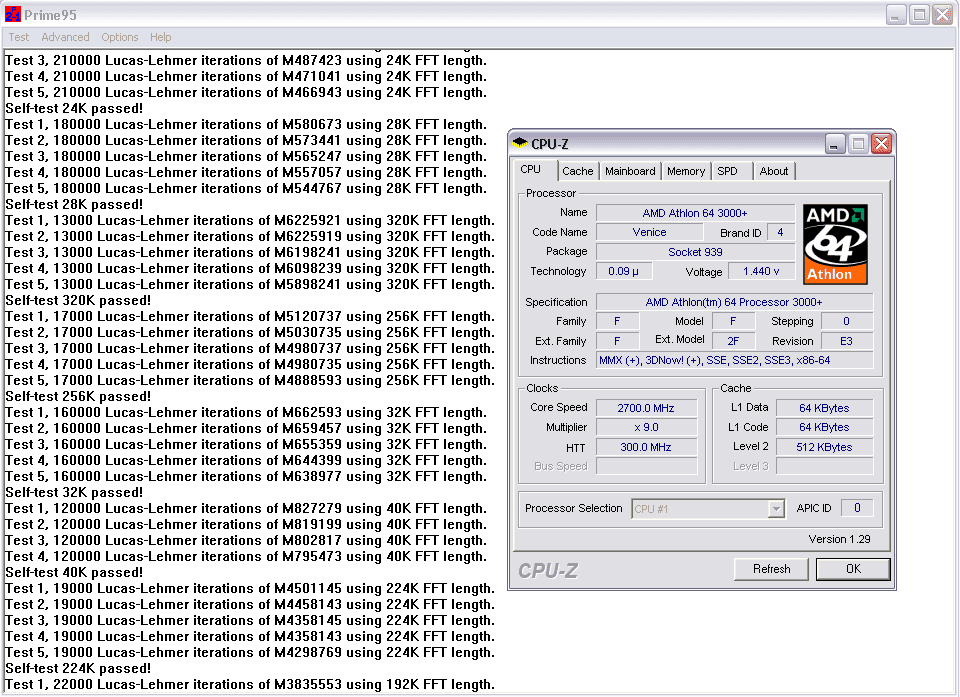
Task: Click the Refresh button in CPU-Z
Action: 771,569
